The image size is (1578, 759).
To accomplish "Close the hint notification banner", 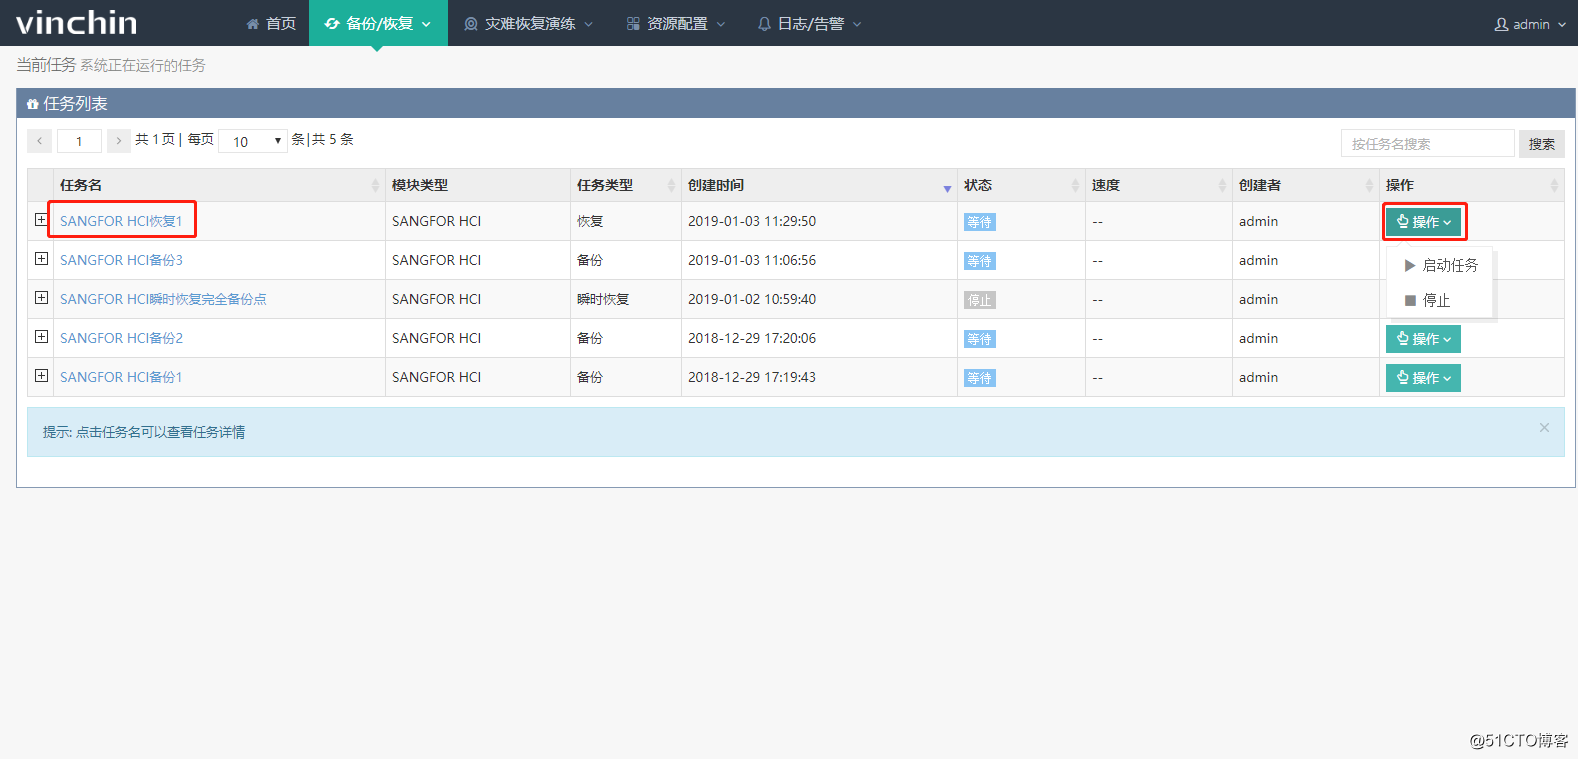I will 1544,428.
